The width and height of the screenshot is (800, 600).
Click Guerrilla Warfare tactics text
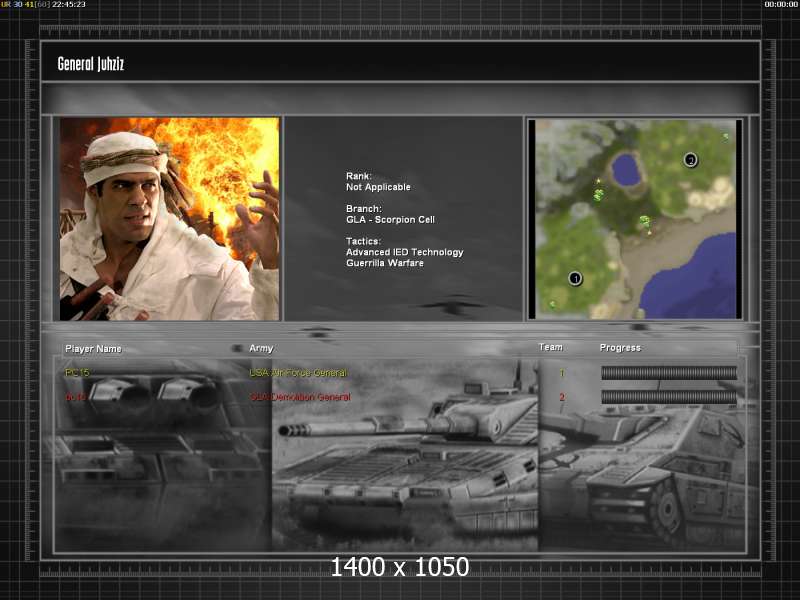(385, 263)
